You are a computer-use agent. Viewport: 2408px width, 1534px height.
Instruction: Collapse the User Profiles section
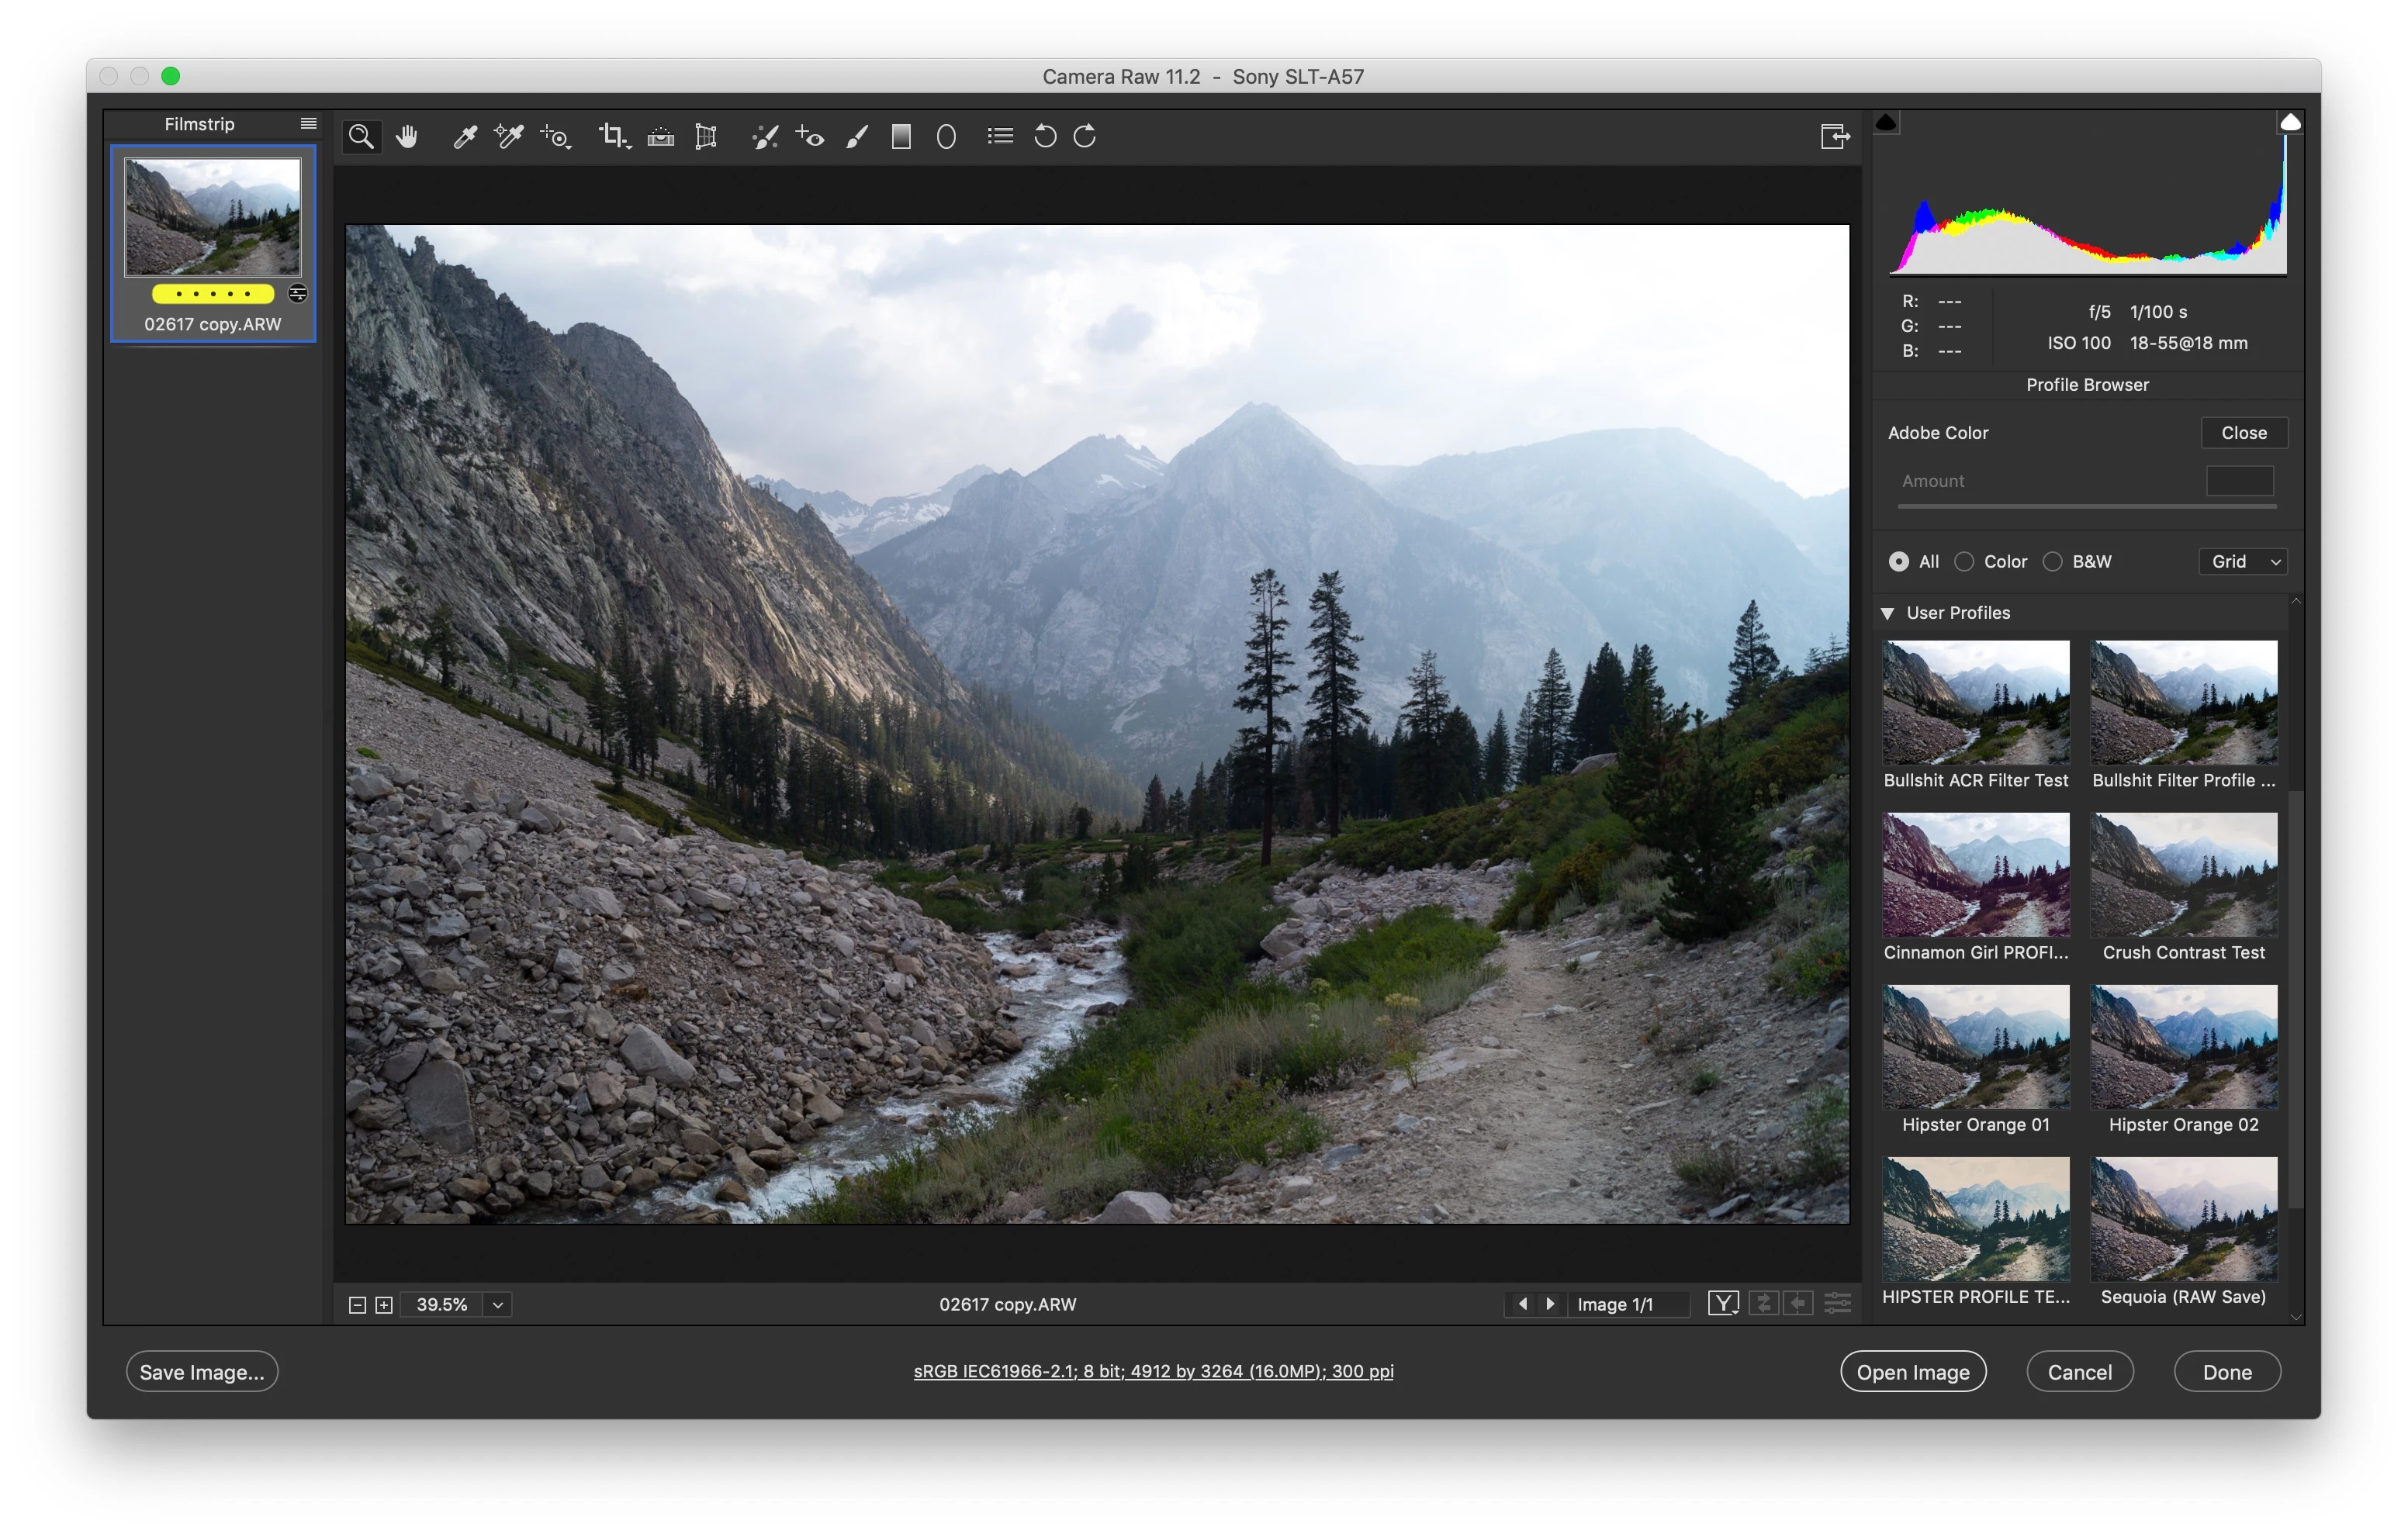click(x=1887, y=613)
